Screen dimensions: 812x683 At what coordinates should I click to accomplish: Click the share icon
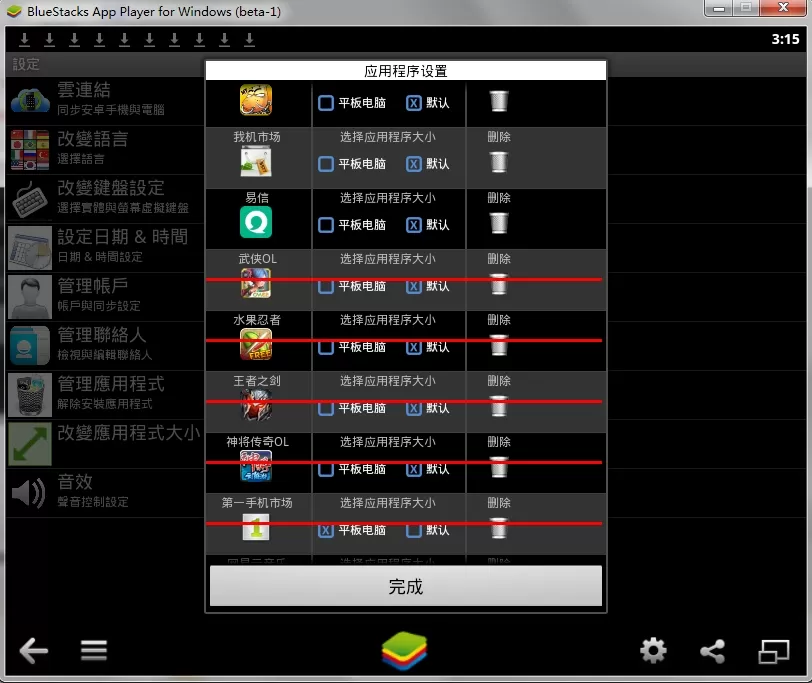tap(713, 651)
